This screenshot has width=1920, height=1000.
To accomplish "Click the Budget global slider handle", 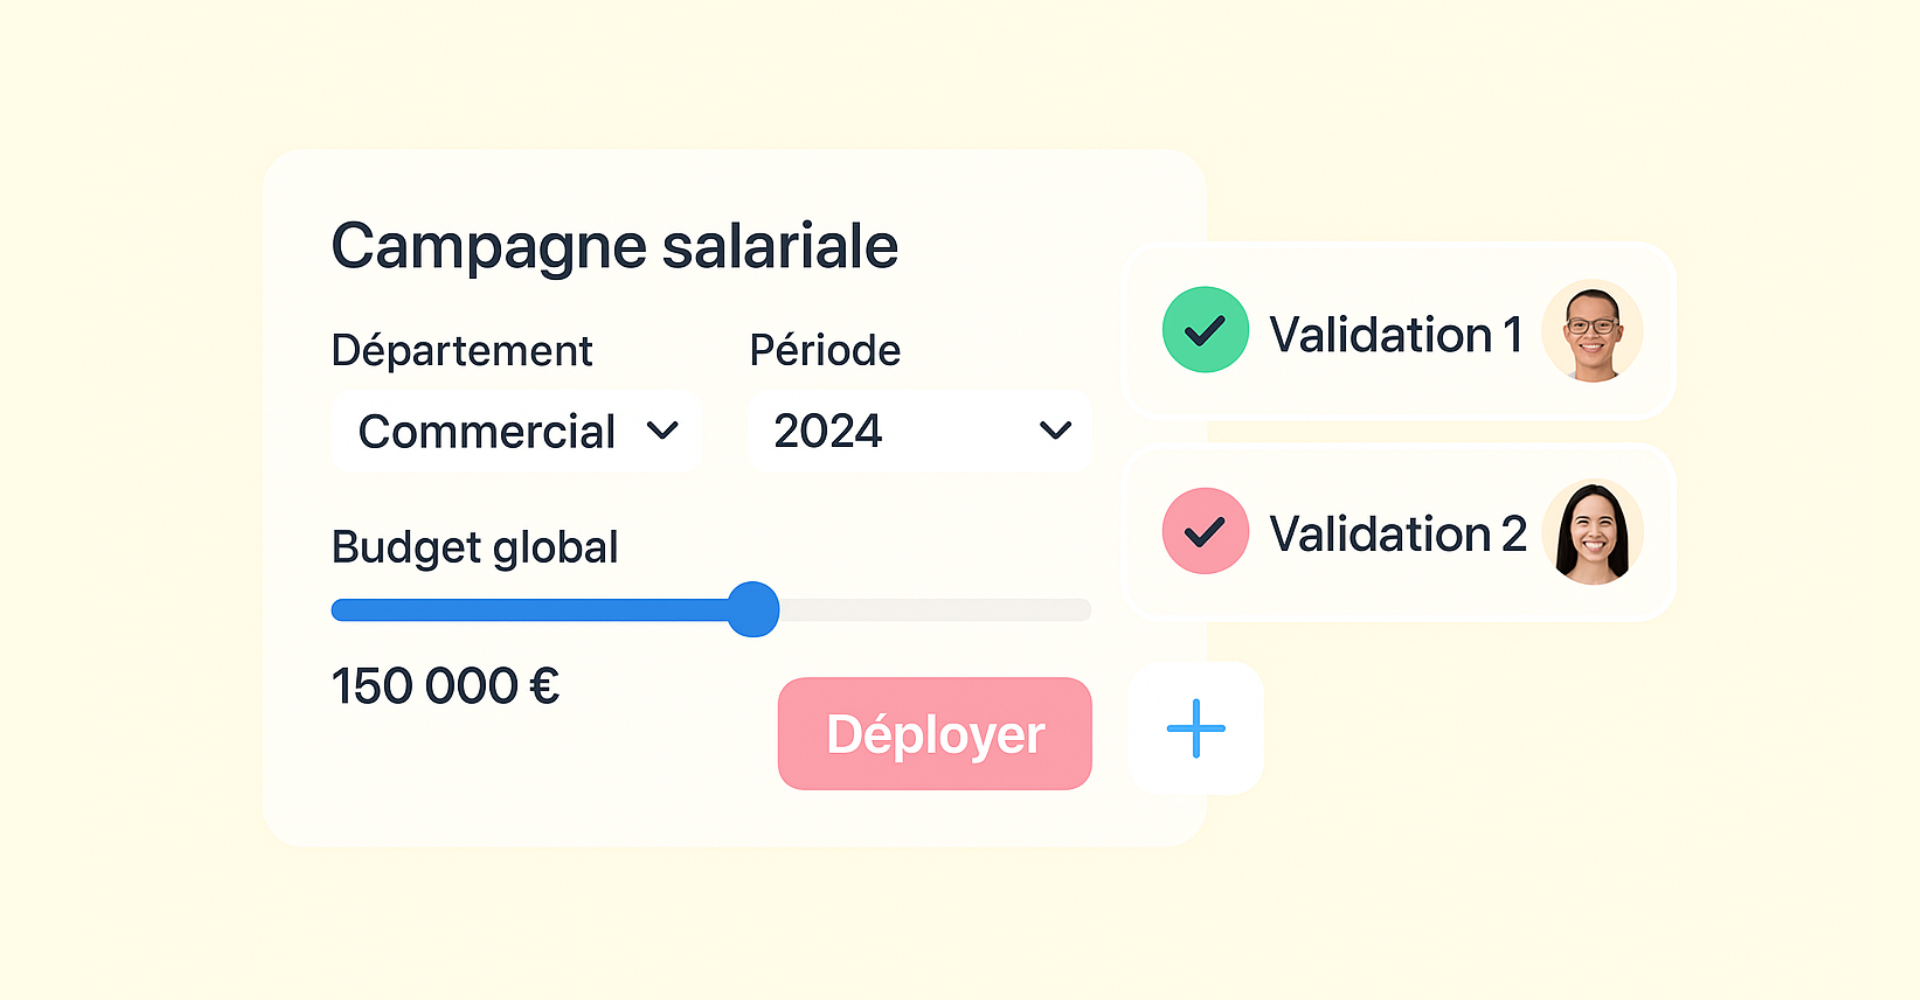I will pyautogui.click(x=753, y=609).
